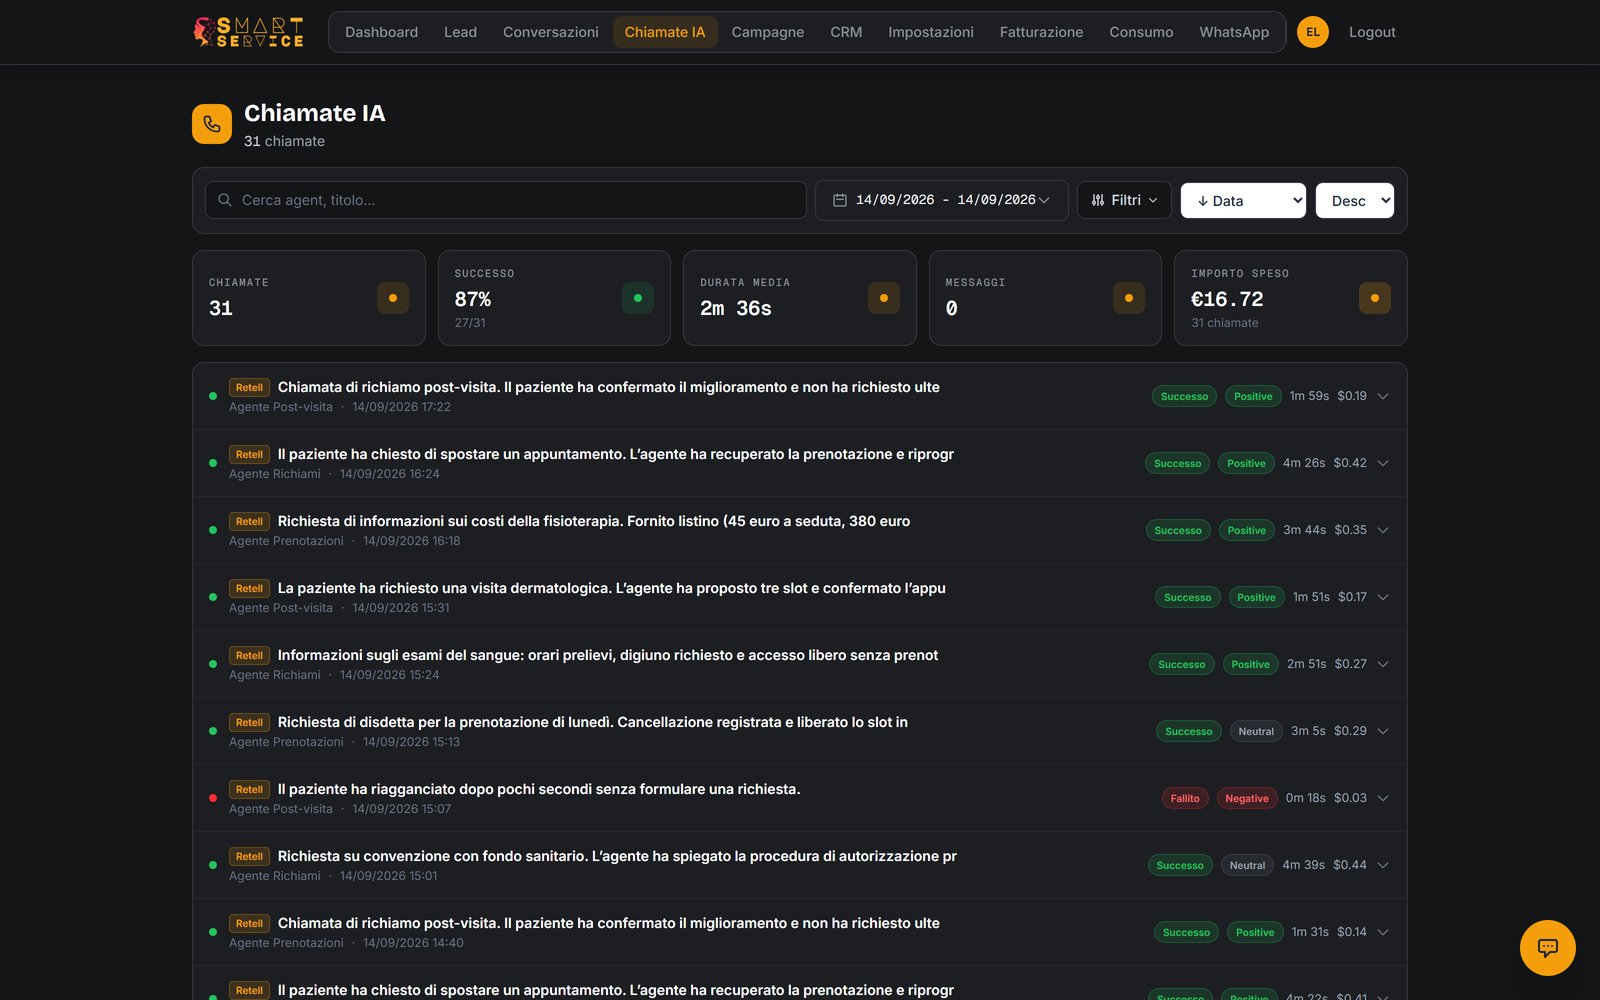
Task: Open the Impostazioni settings page
Action: click(930, 32)
